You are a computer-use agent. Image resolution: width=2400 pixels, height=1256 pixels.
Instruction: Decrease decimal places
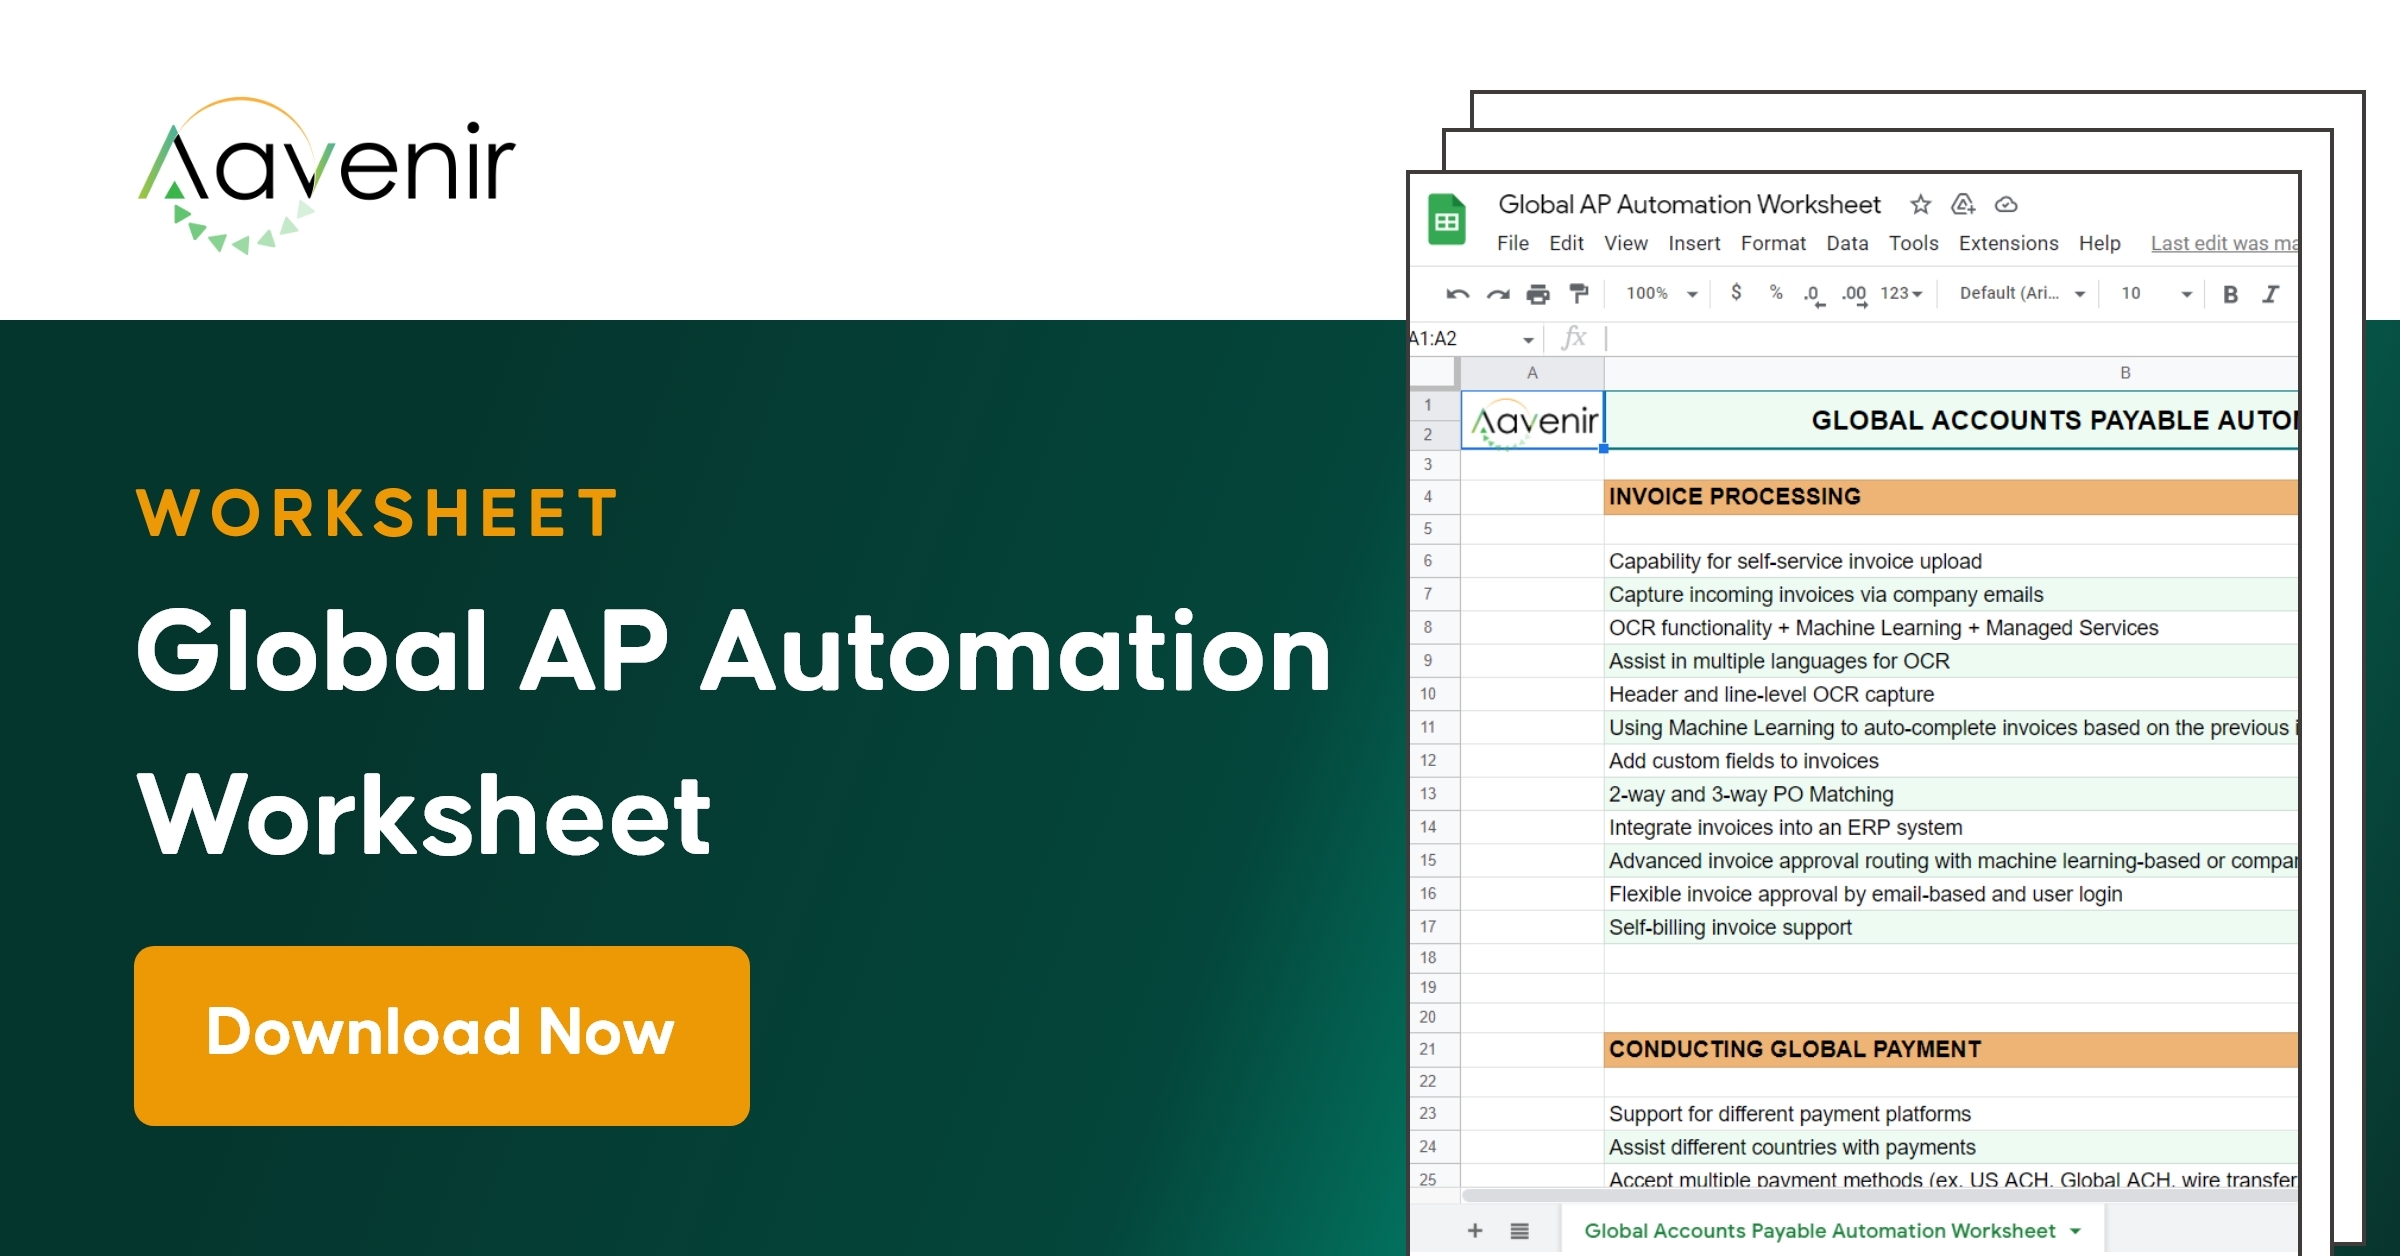[1814, 295]
